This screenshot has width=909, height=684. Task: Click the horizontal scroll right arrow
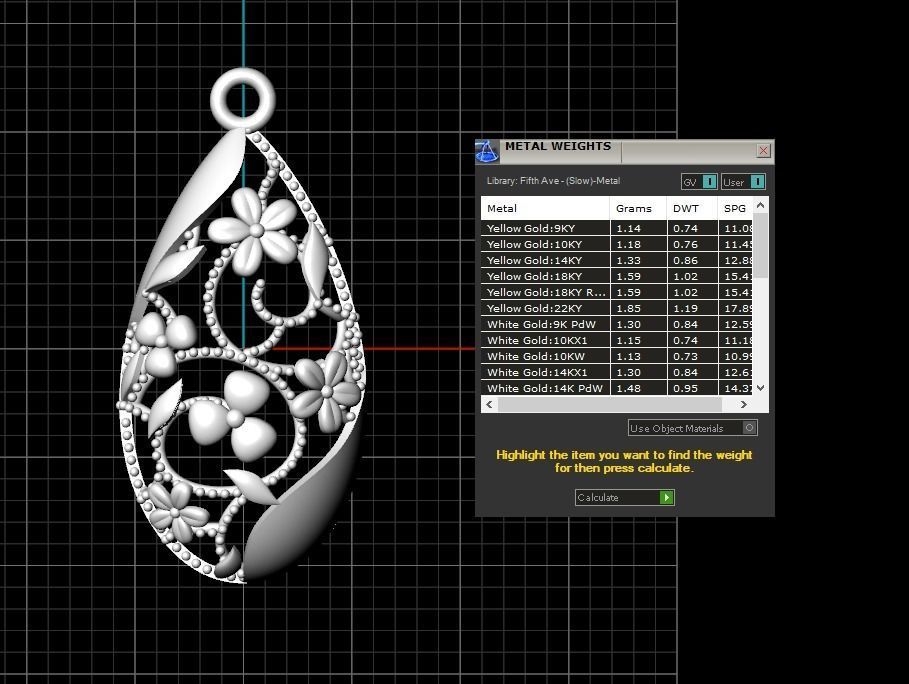744,404
